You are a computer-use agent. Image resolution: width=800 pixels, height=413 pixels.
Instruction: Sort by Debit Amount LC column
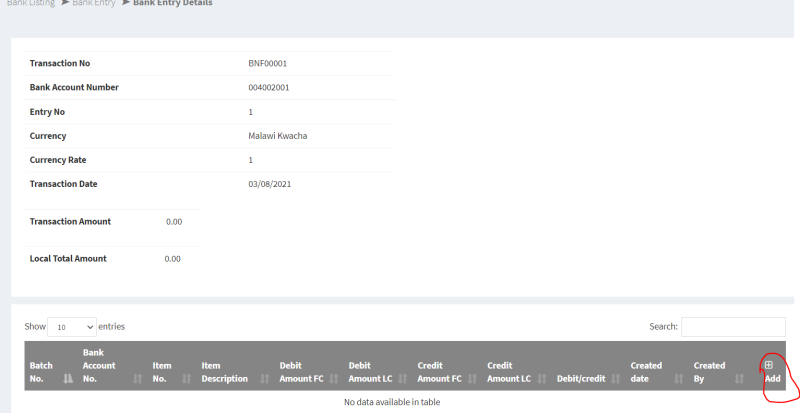(x=370, y=372)
